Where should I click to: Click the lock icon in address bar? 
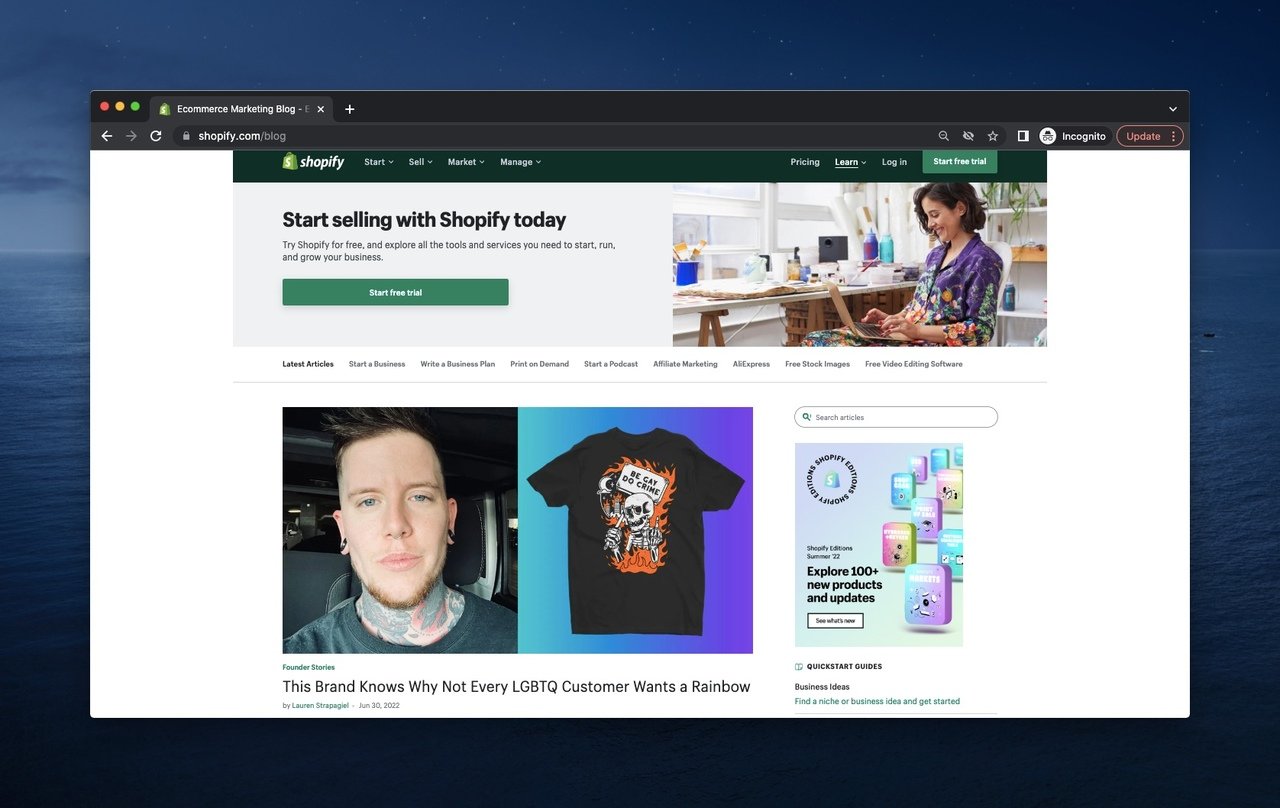tap(186, 136)
